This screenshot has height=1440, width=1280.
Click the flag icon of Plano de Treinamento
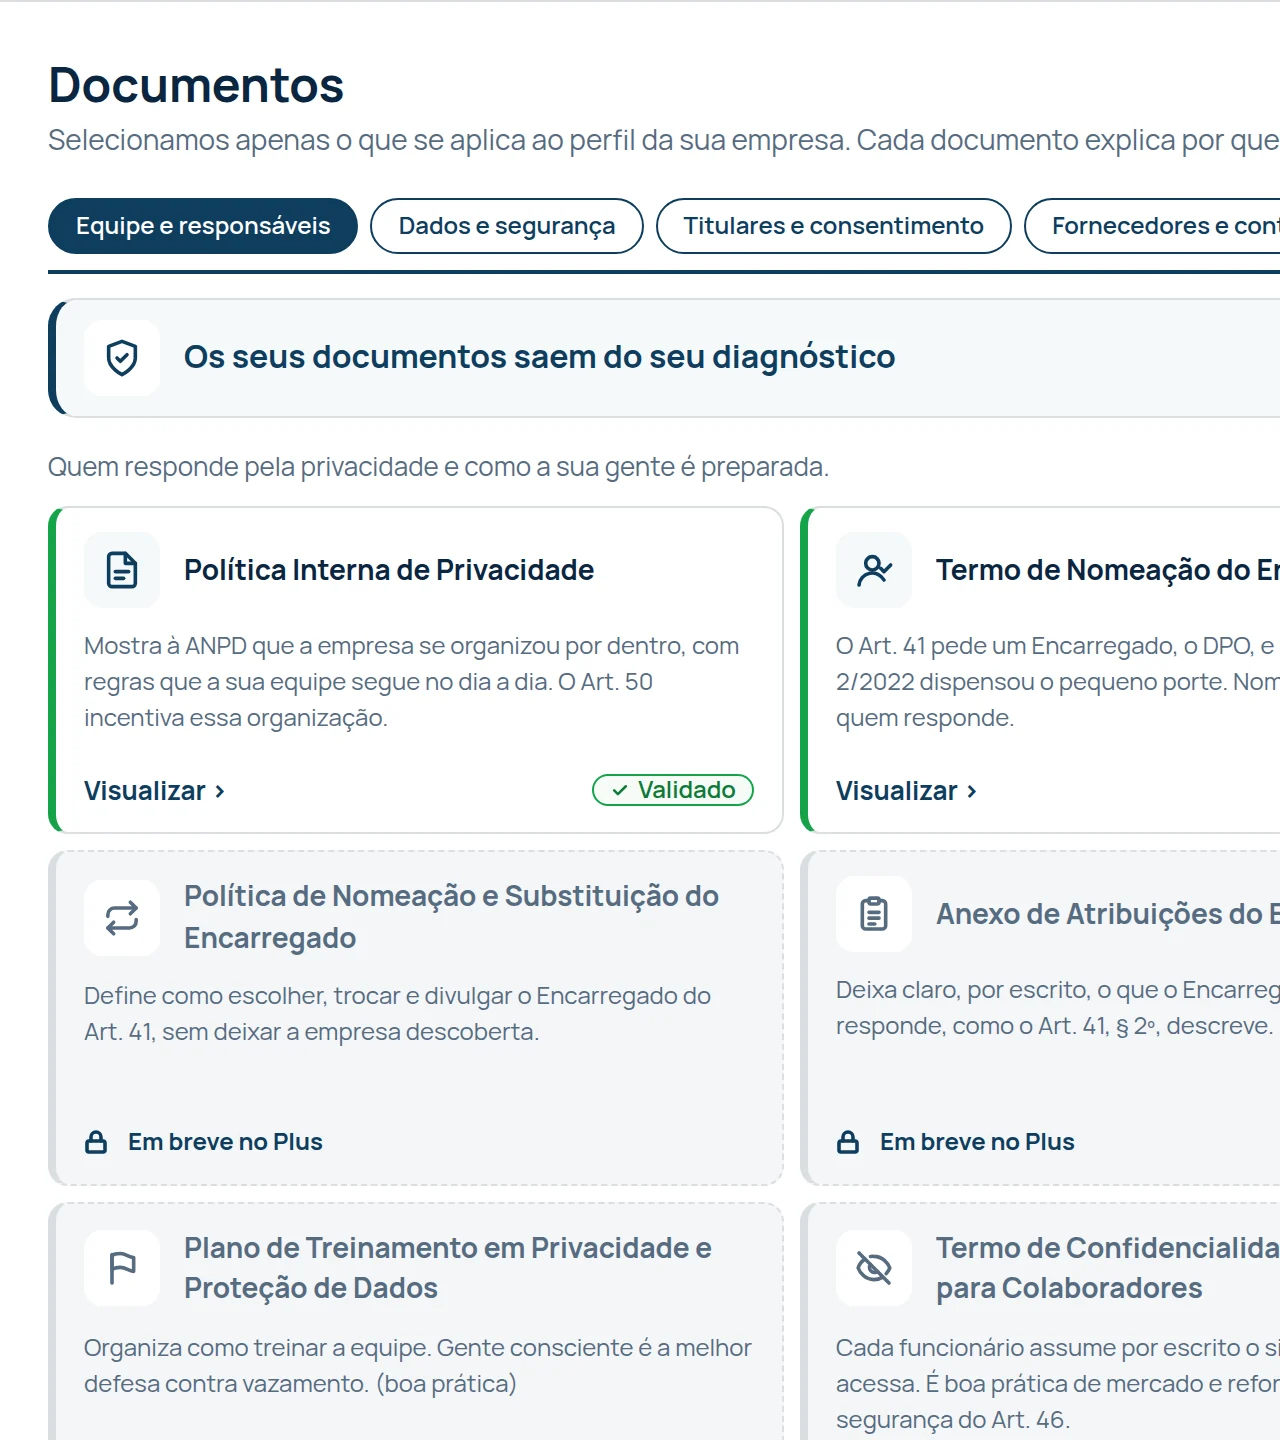click(122, 1268)
